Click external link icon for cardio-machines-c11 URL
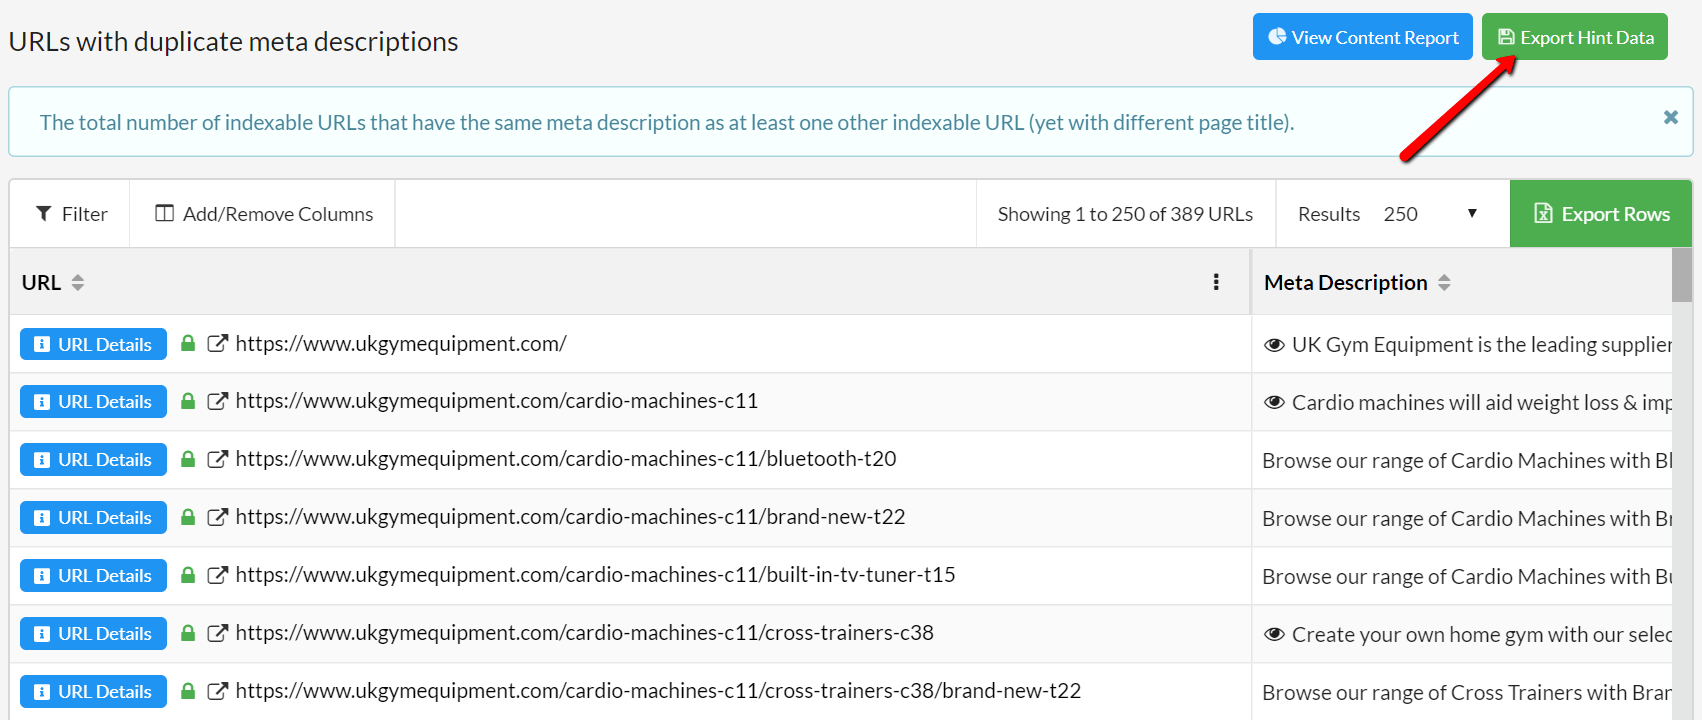 [x=217, y=401]
